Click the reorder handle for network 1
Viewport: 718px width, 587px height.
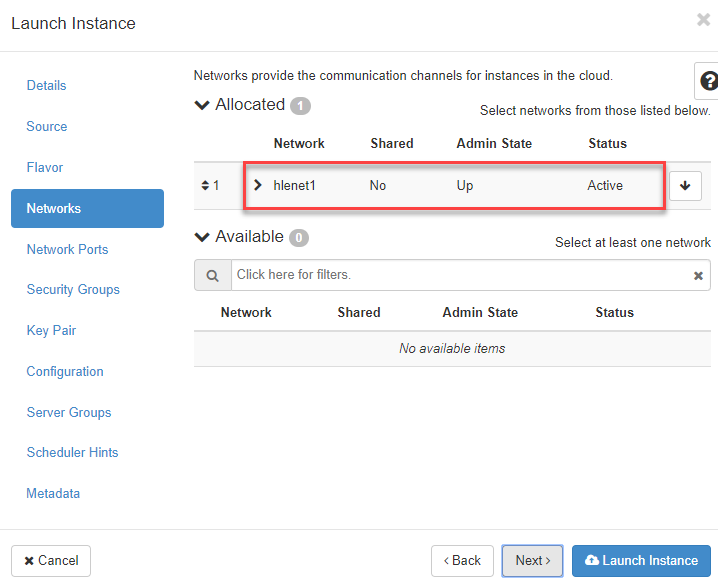pos(205,186)
